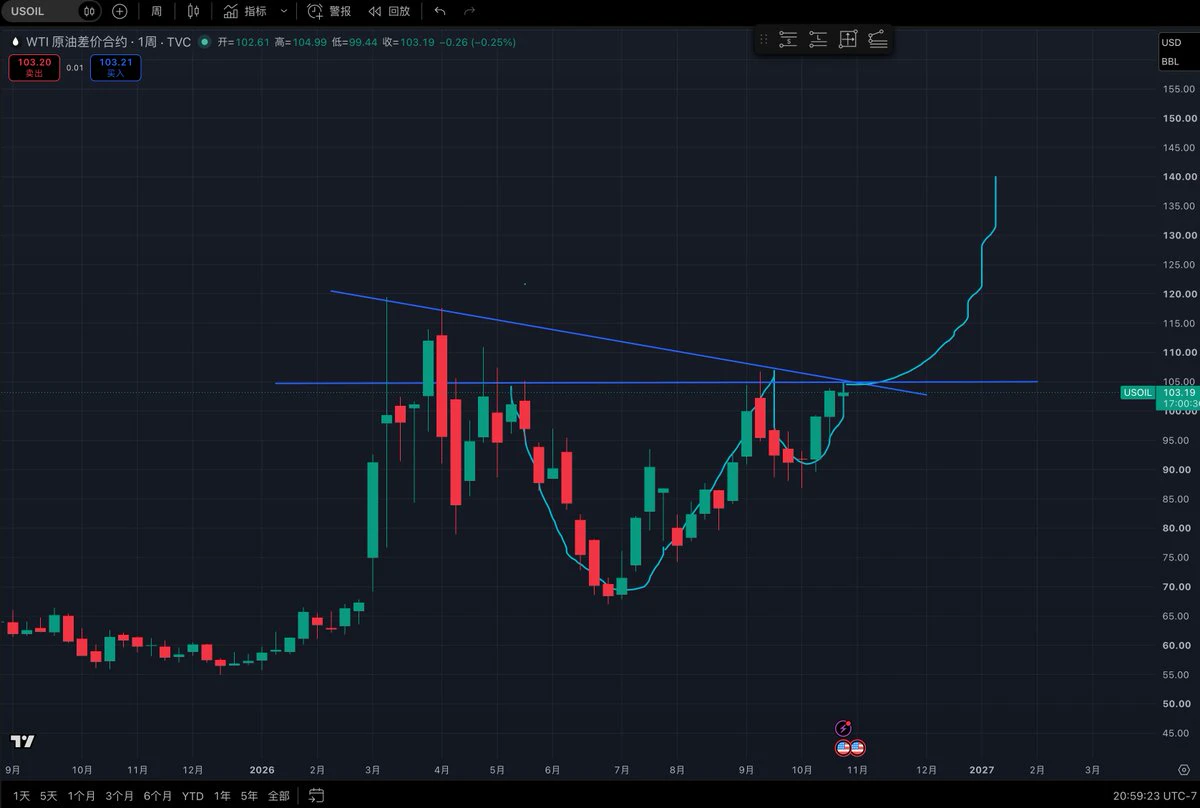1200x808 pixels.
Task: Expand the indicator templates dropdown arrow
Action: pyautogui.click(x=284, y=11)
